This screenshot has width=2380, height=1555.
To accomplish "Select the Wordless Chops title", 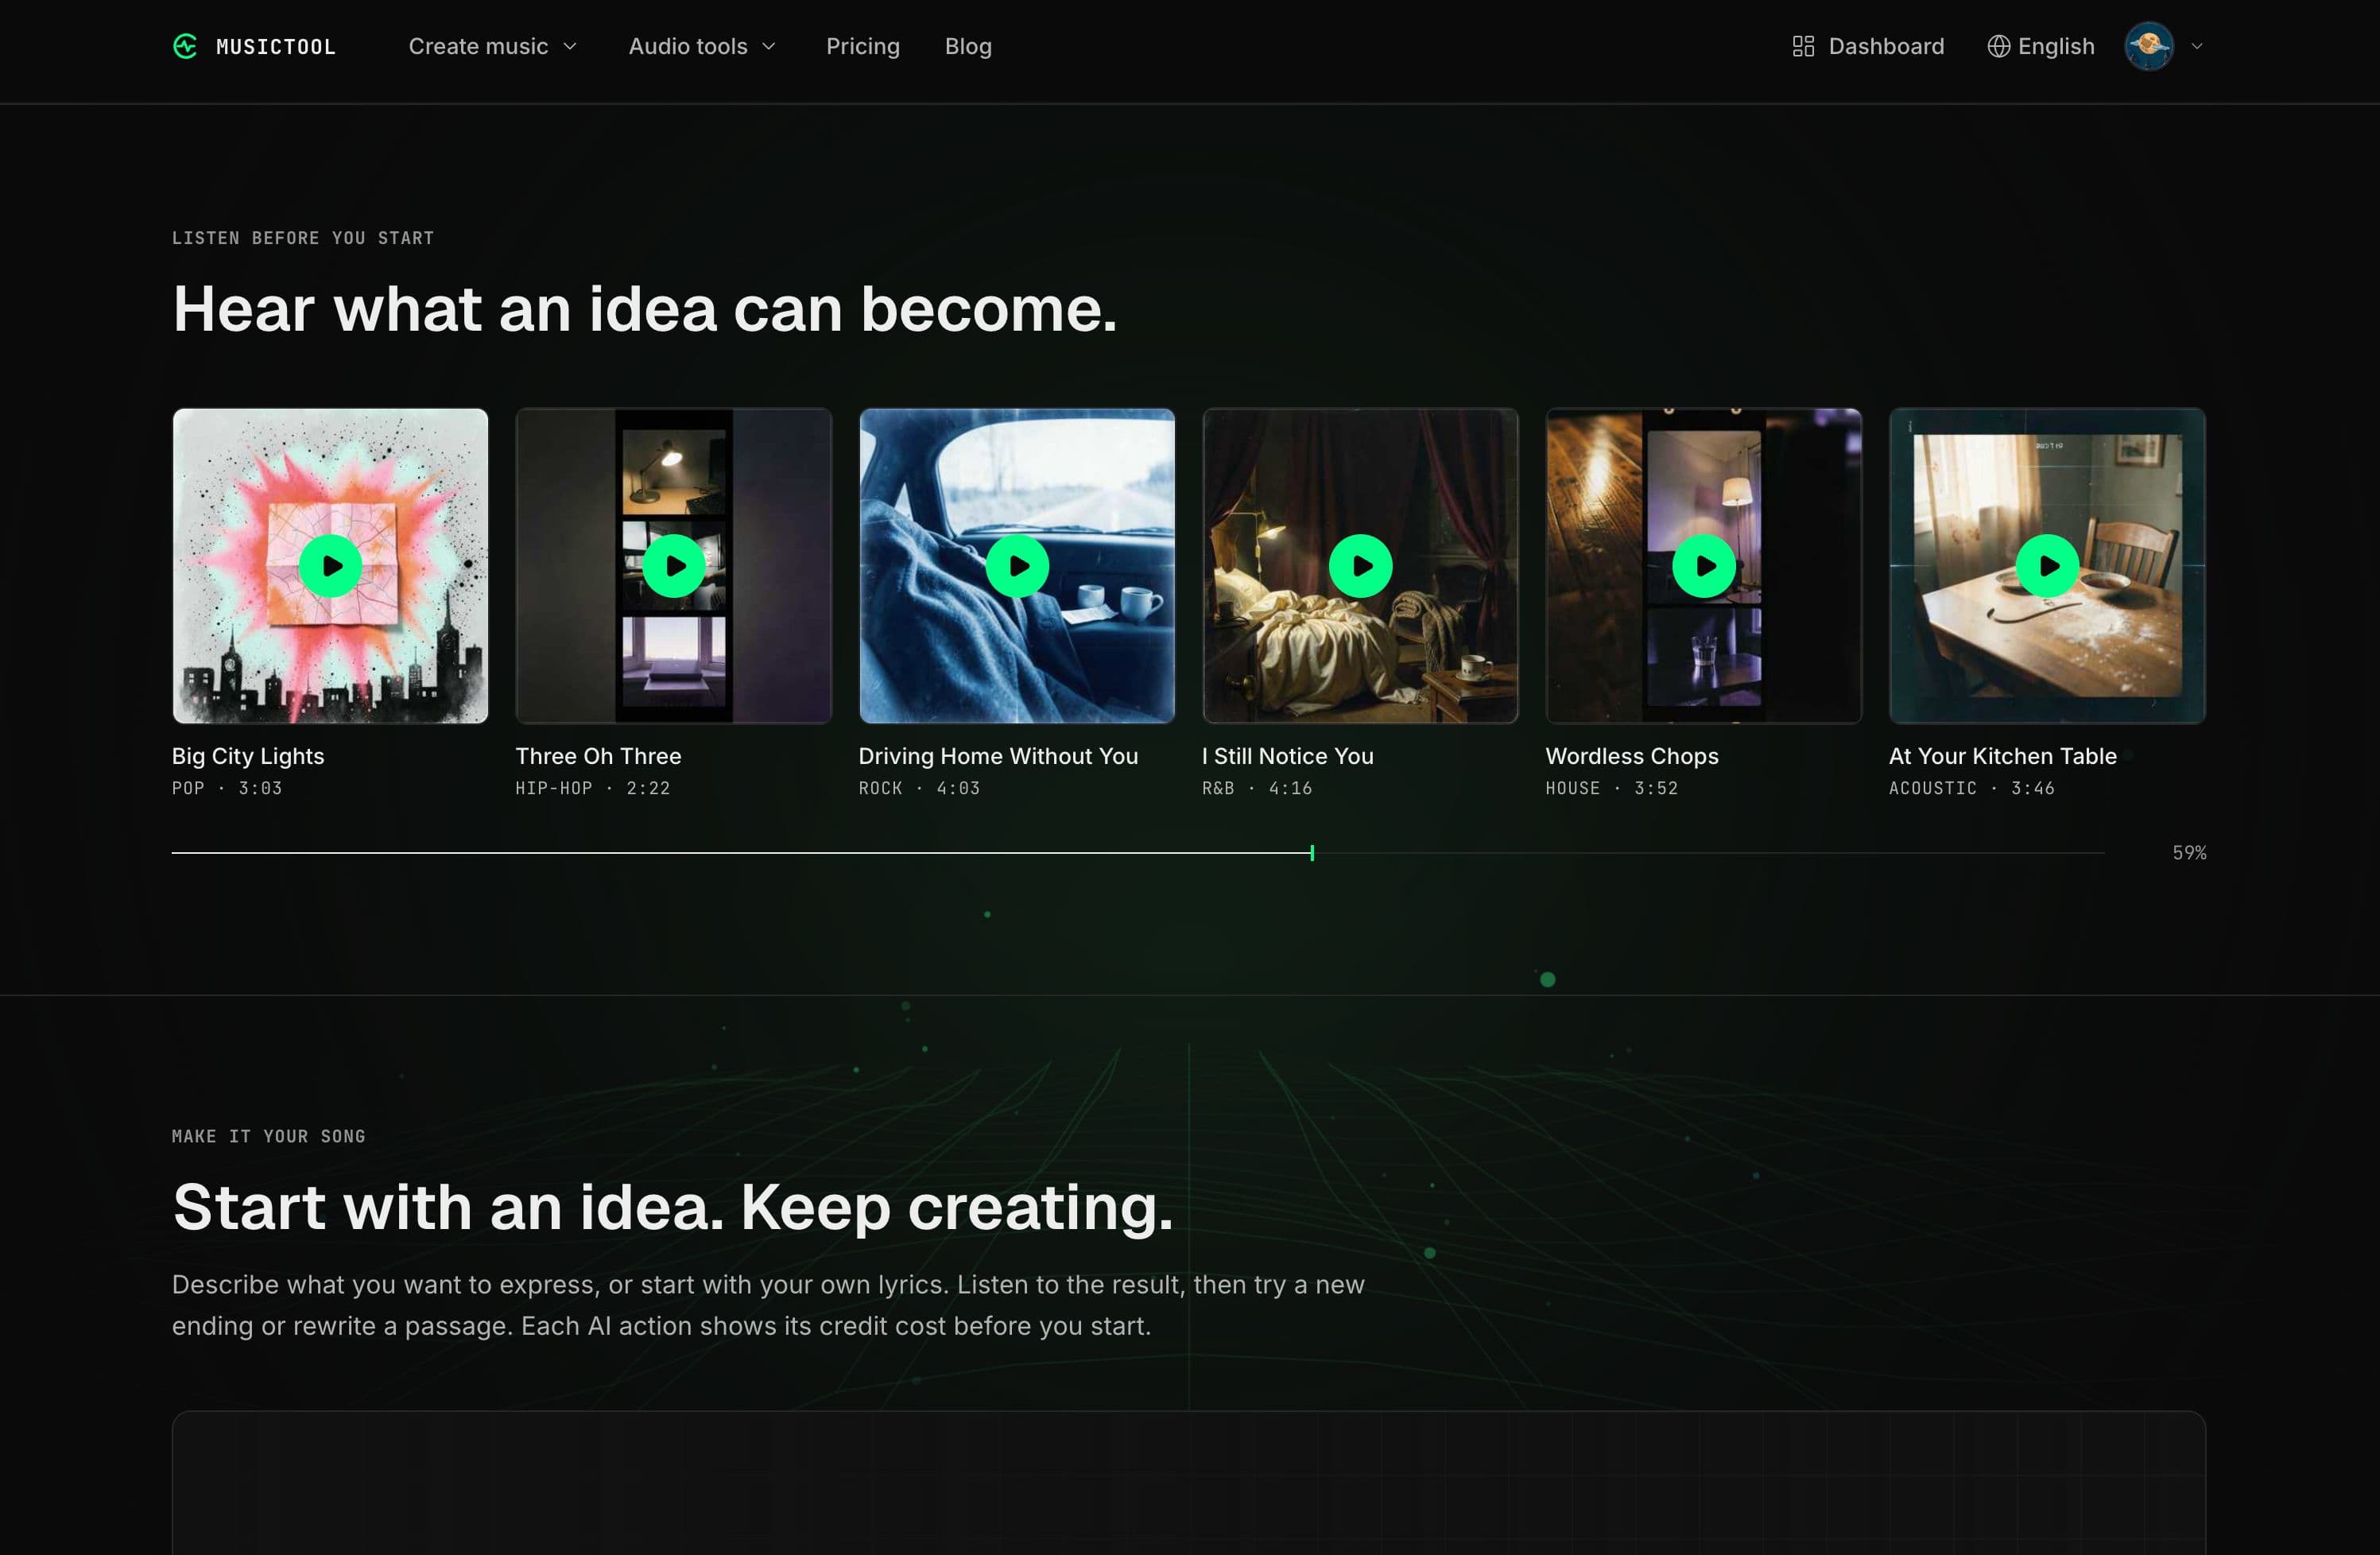I will [1632, 756].
